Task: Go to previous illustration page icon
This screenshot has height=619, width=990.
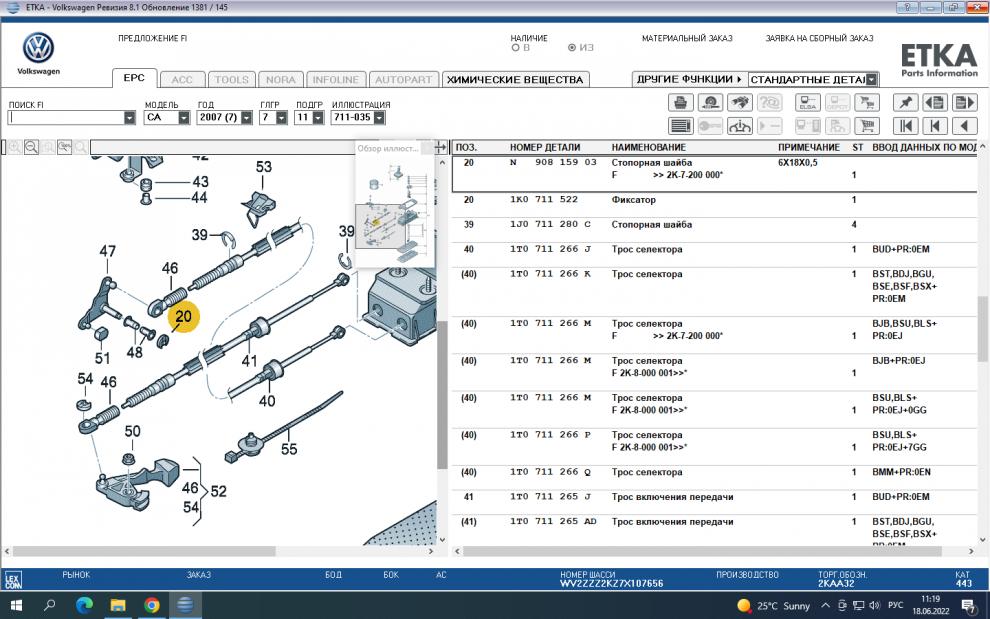Action: pos(935,102)
